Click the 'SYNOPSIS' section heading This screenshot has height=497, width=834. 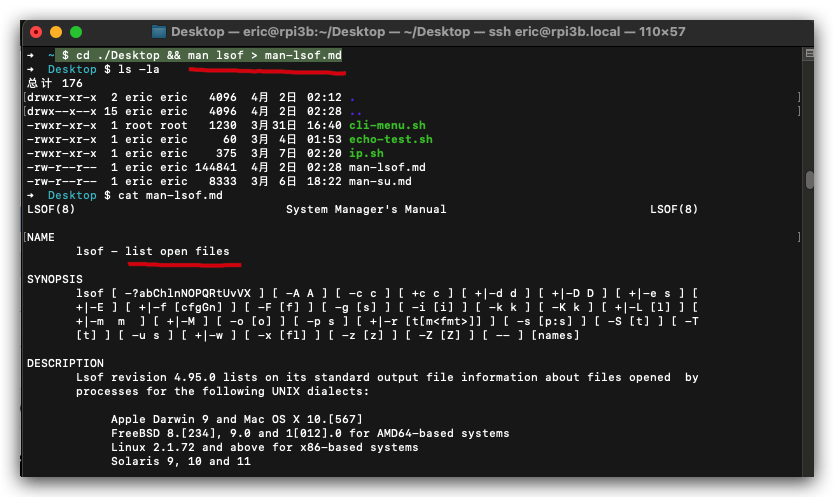click(55, 279)
